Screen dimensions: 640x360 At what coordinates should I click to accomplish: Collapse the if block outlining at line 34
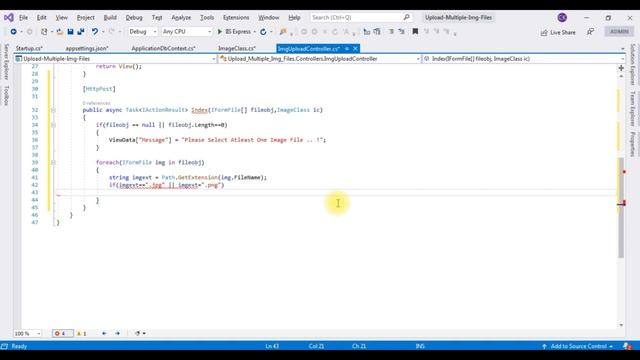[53, 125]
